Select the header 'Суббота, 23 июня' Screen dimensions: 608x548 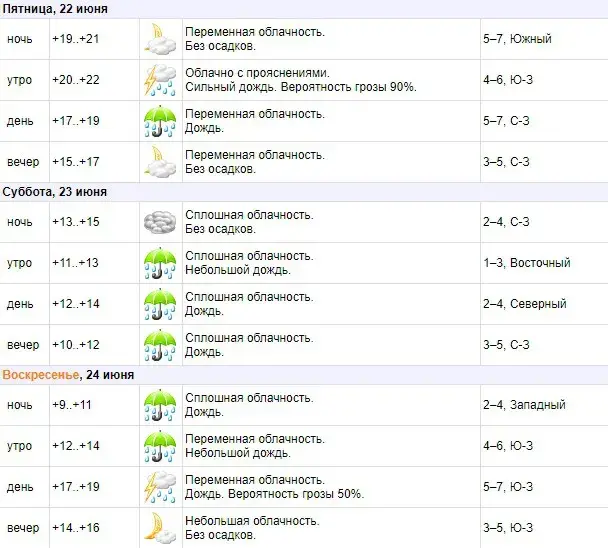[x=55, y=192]
